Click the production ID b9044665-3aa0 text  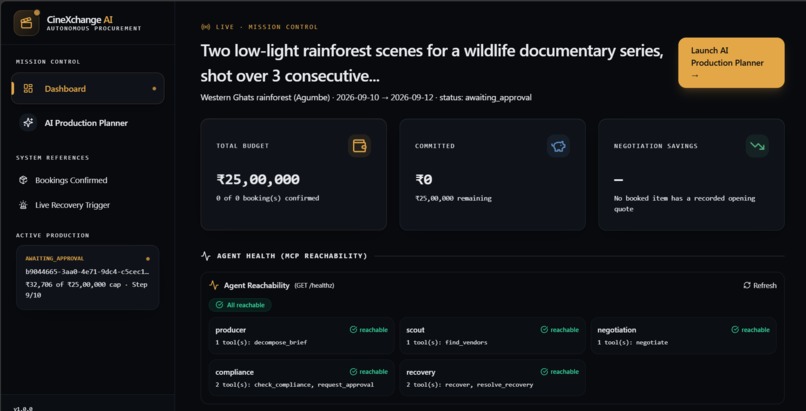point(87,272)
